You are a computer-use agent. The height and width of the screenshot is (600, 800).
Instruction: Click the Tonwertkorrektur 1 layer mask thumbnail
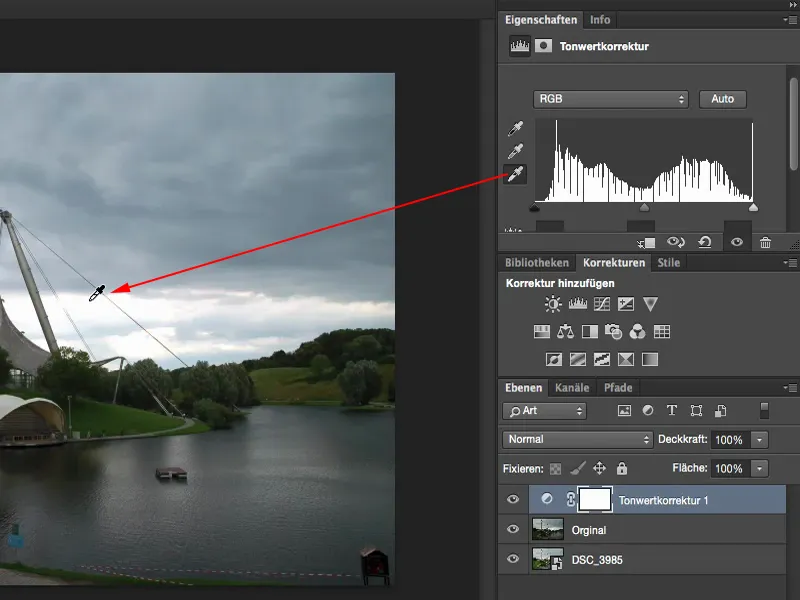click(x=594, y=499)
